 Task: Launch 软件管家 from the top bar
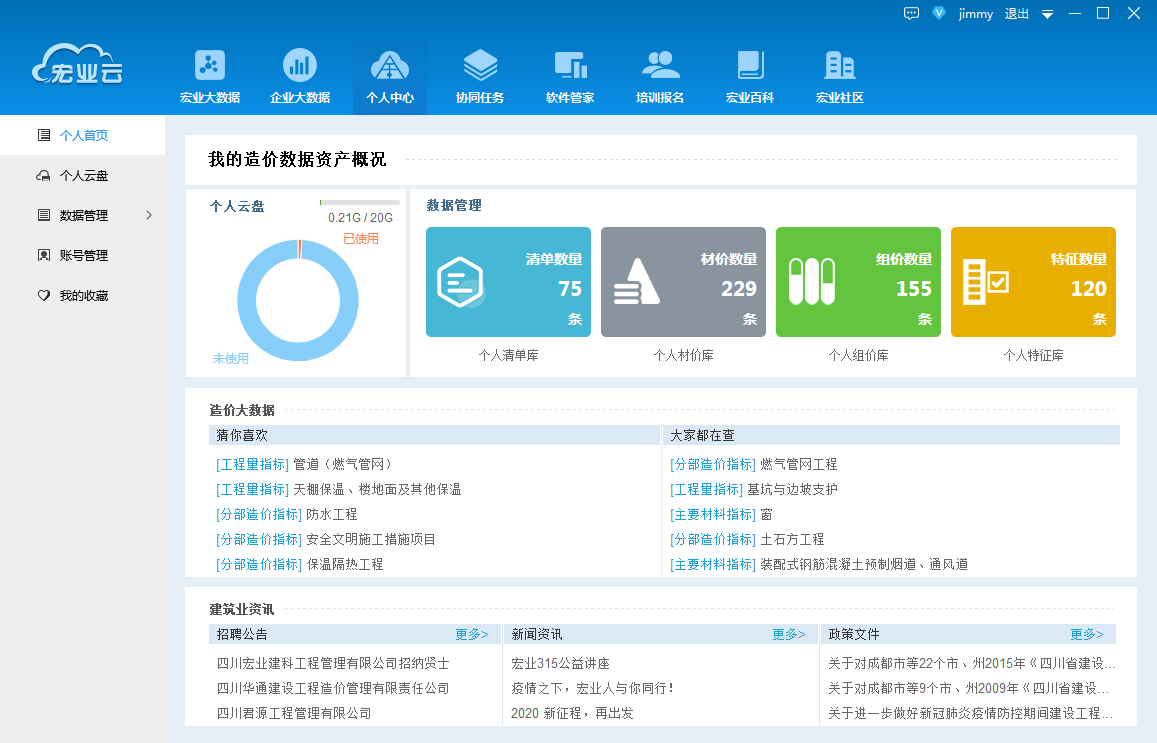coord(570,75)
